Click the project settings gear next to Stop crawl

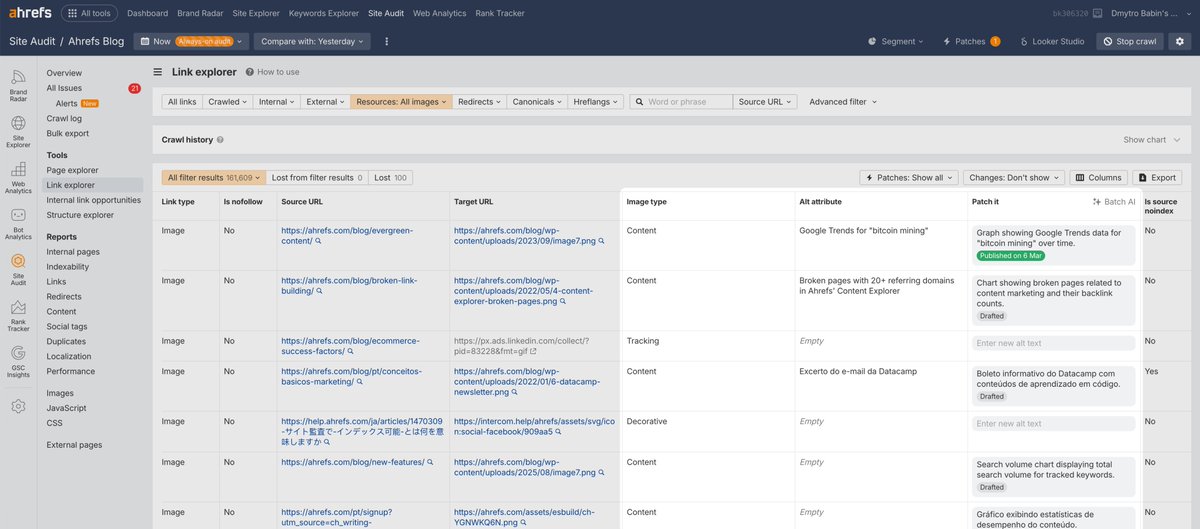(1180, 41)
